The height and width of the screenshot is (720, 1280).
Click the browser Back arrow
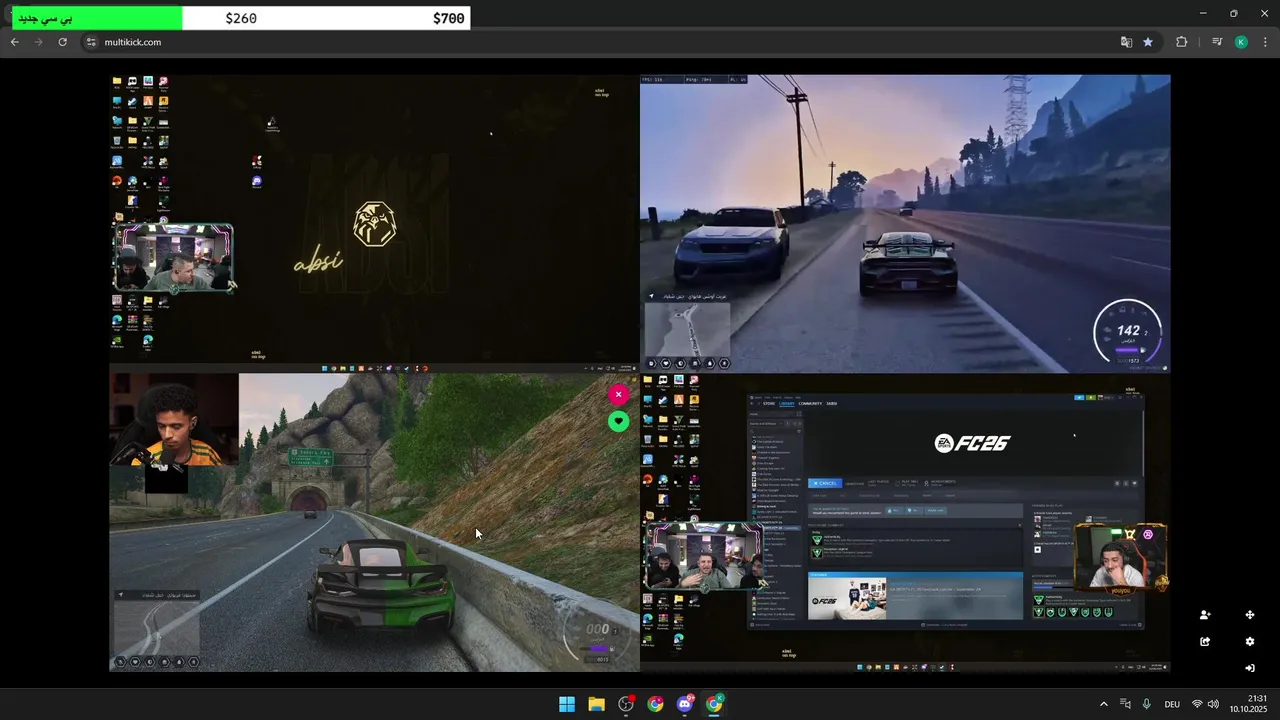[15, 42]
